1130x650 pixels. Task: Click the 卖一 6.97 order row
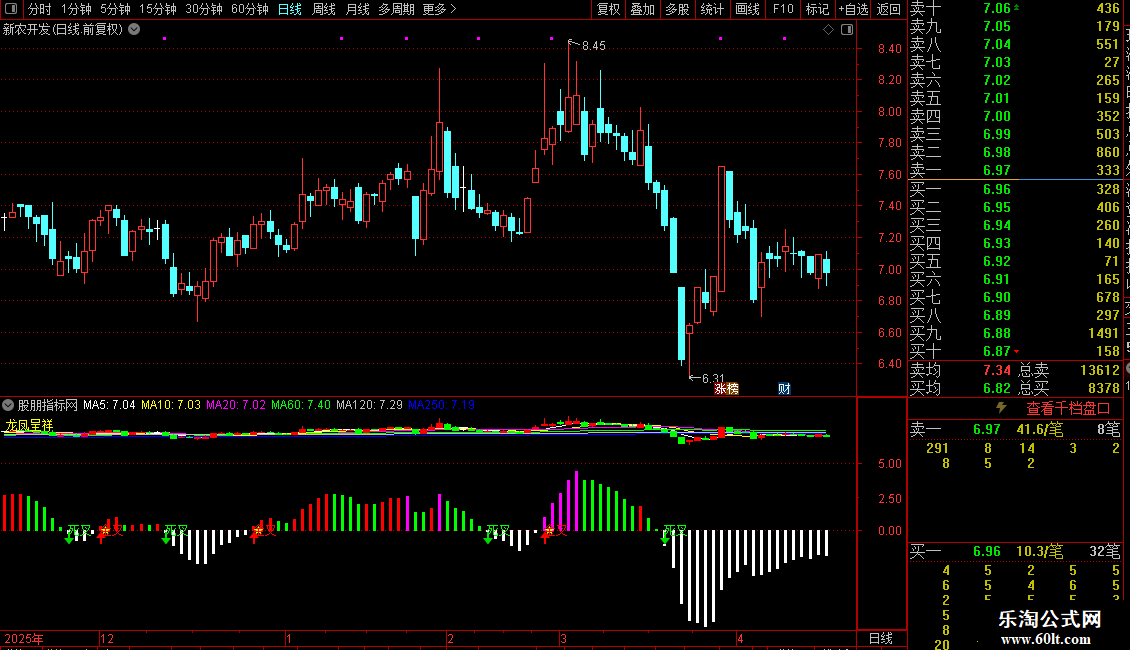click(1015, 170)
